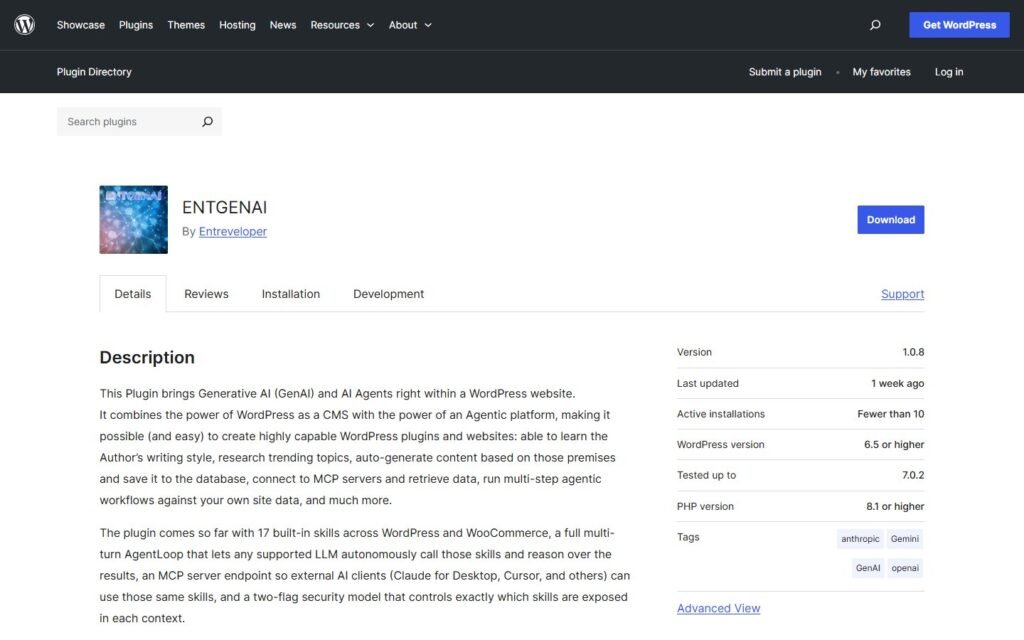Switch to the Reviews tab

[206, 294]
